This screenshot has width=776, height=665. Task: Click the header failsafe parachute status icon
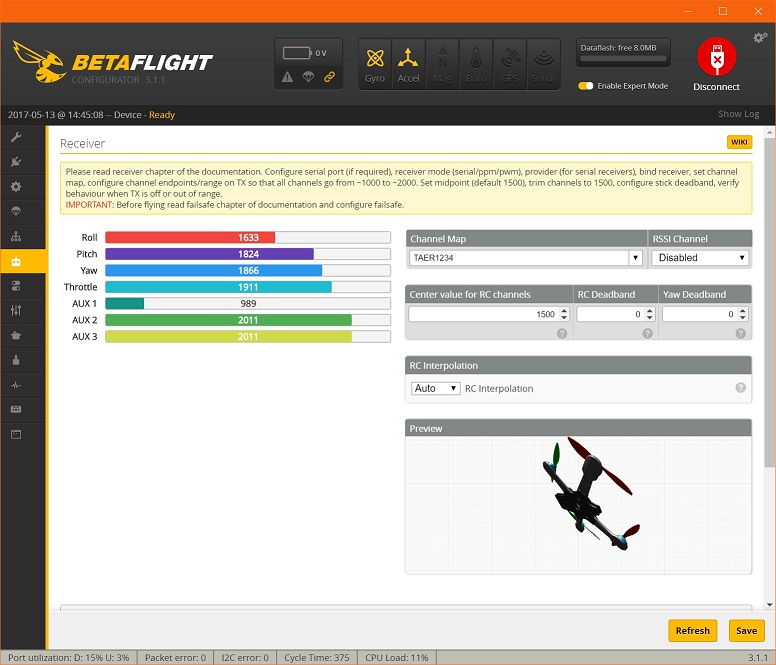pos(308,77)
